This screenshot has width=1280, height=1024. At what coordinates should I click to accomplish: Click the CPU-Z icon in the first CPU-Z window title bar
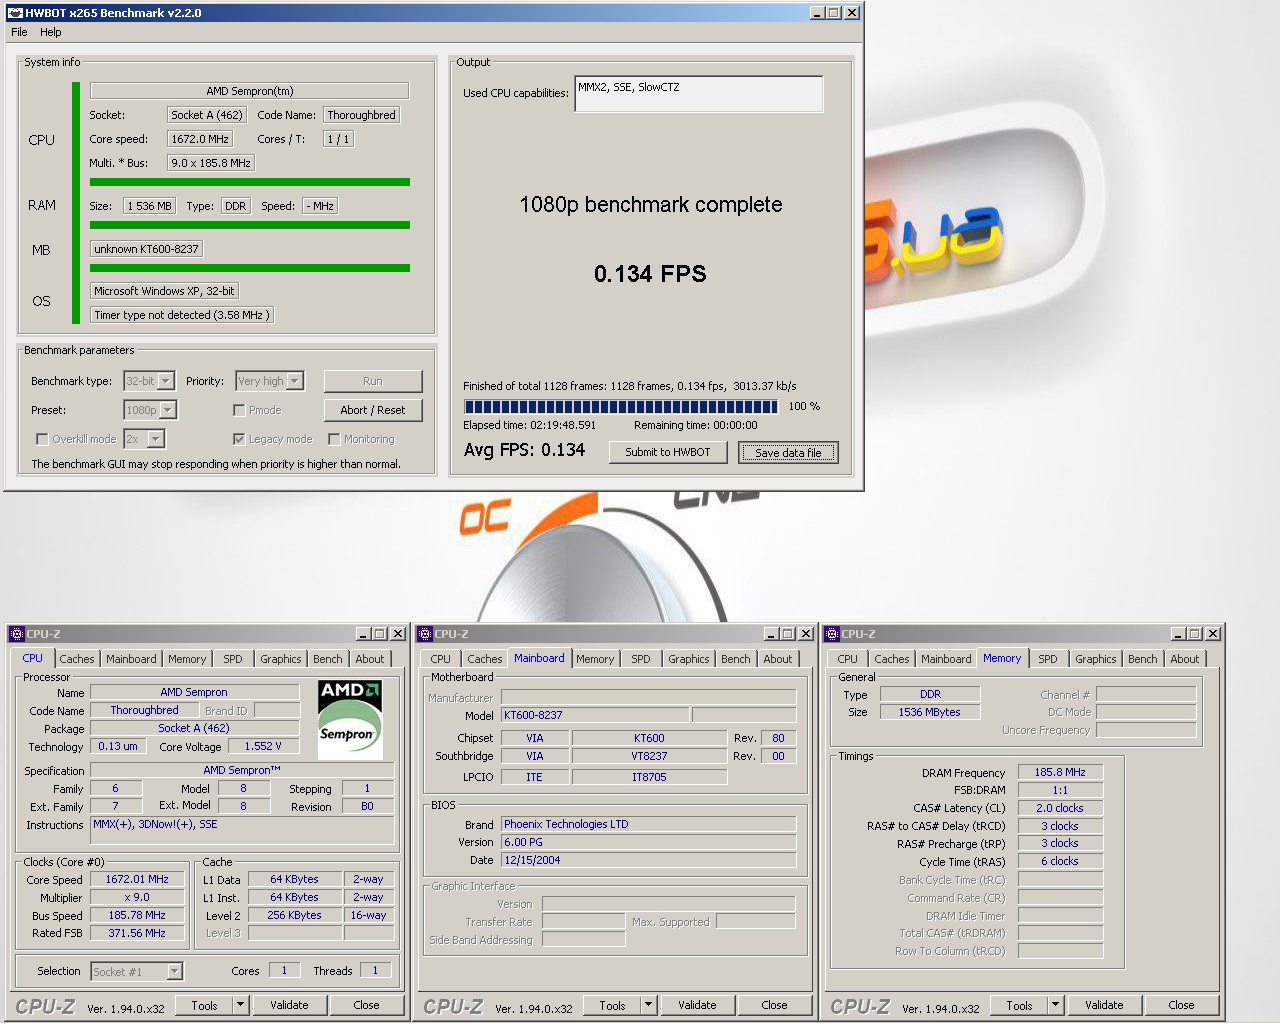point(17,634)
